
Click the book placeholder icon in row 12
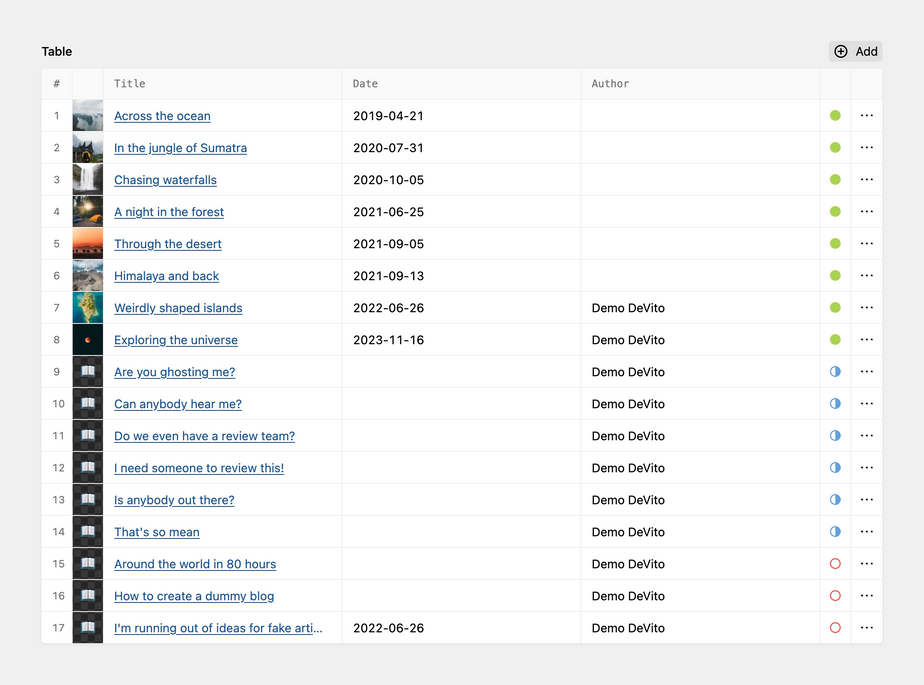click(x=88, y=468)
